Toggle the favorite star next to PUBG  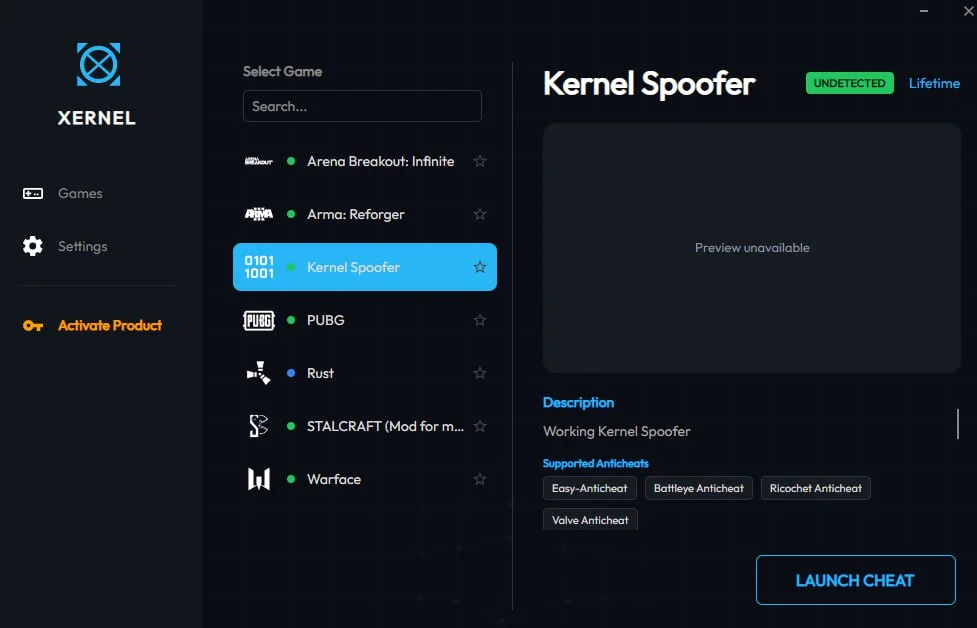(x=480, y=320)
